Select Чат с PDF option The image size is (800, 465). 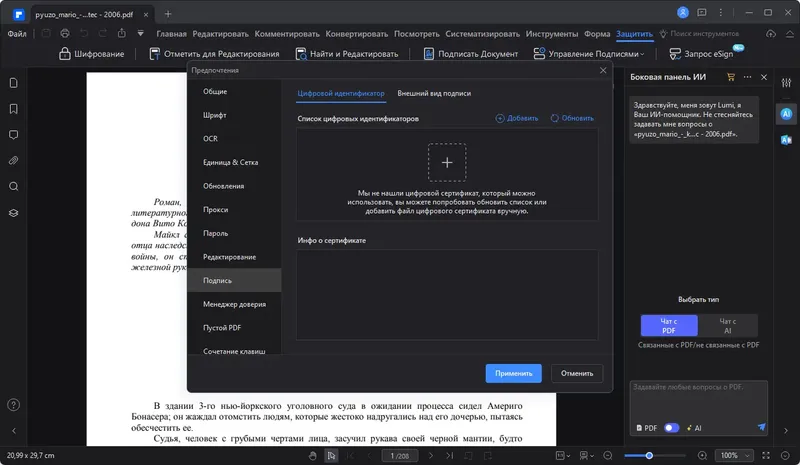(x=669, y=326)
